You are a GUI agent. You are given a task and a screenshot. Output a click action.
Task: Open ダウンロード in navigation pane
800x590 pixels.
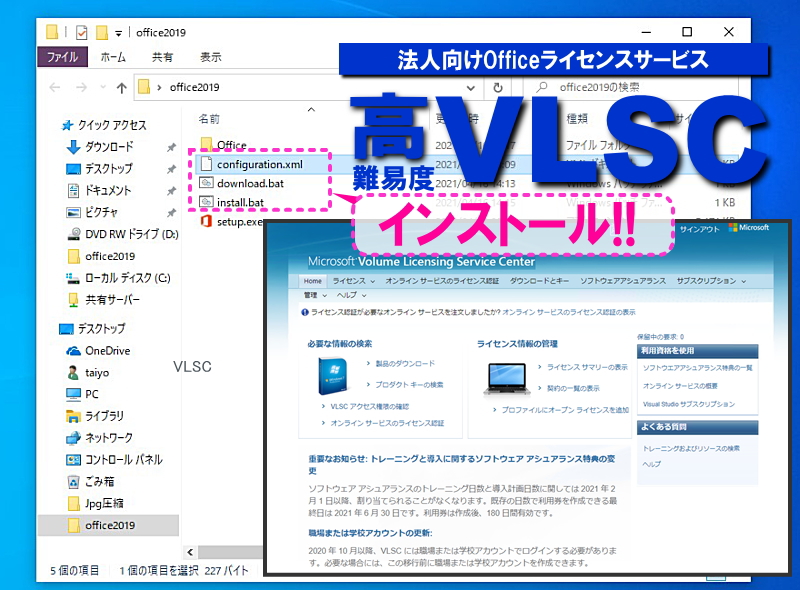[x=100, y=147]
